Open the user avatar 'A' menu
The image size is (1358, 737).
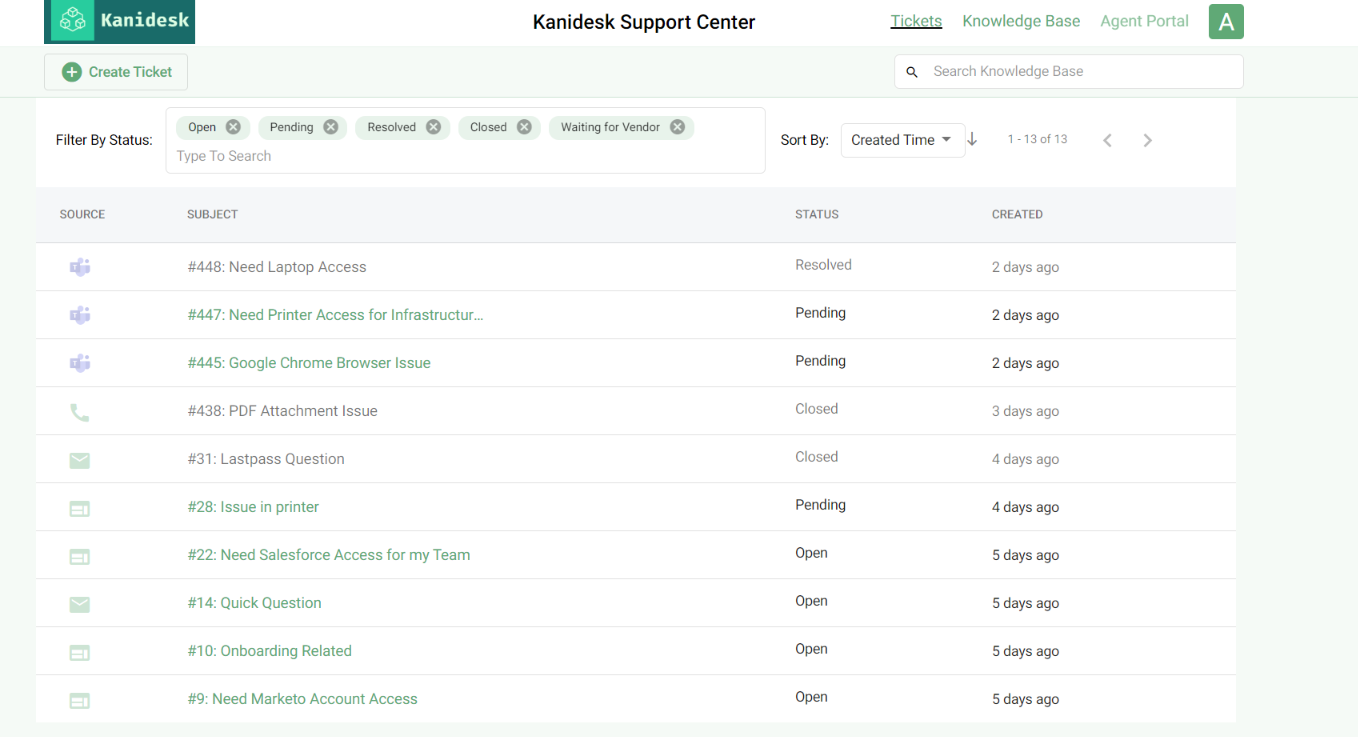click(1226, 21)
